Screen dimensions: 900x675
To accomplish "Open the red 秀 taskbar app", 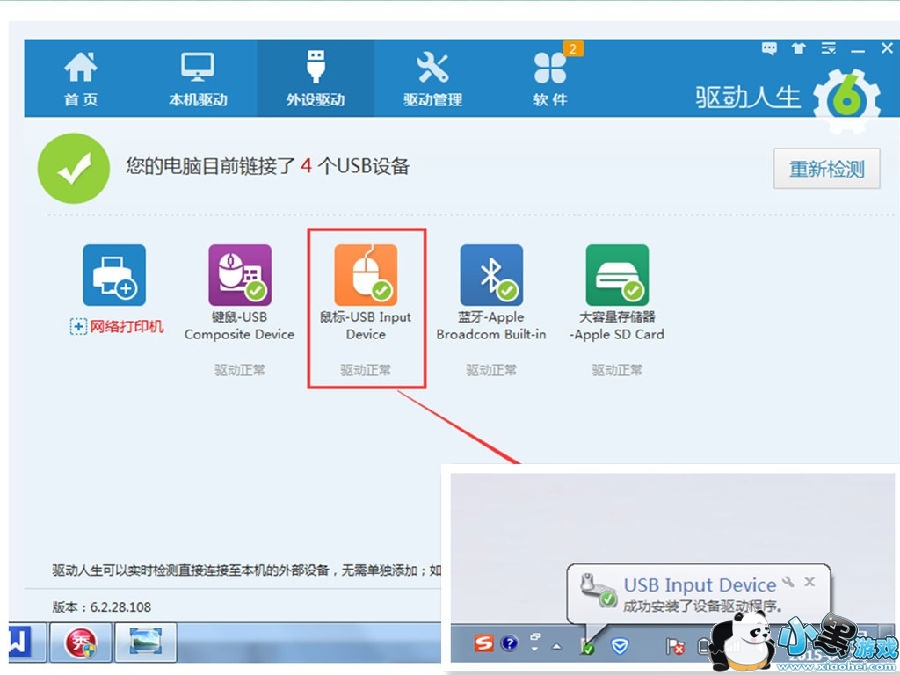I will (81, 642).
